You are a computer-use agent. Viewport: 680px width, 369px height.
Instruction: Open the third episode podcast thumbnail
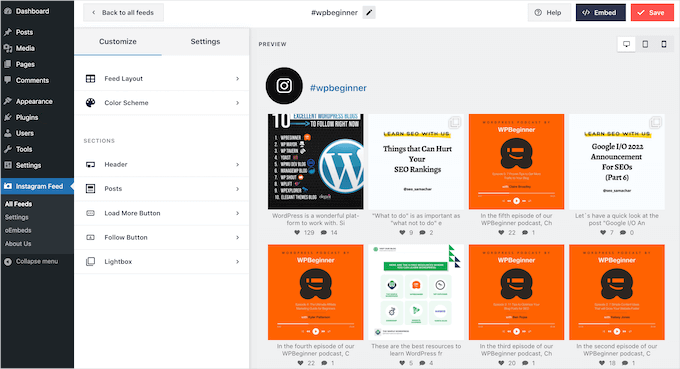point(517,292)
